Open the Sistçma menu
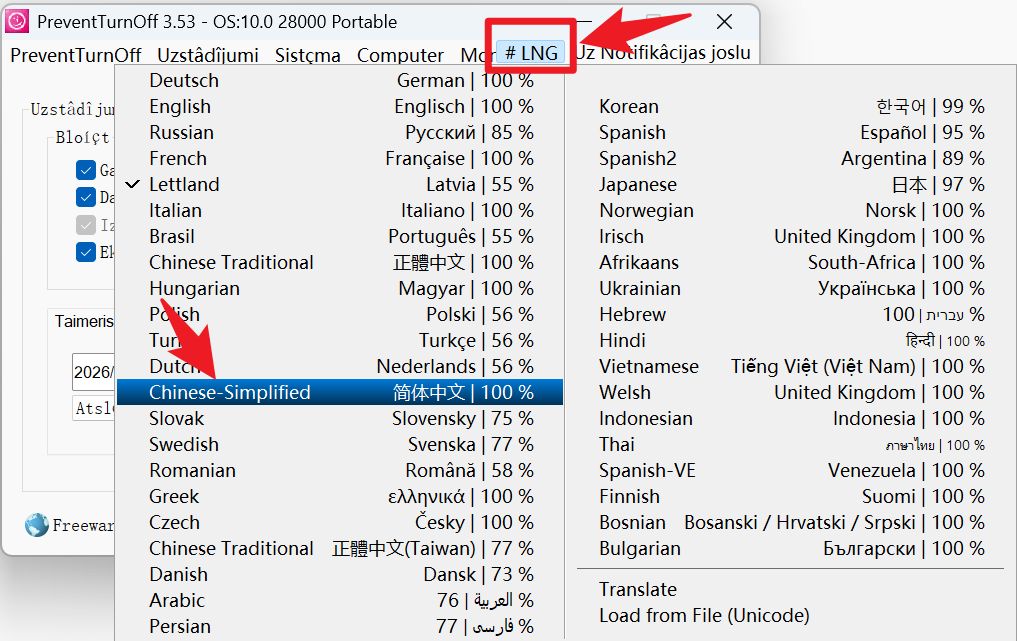The height and width of the screenshot is (641, 1017). pyautogui.click(x=308, y=55)
